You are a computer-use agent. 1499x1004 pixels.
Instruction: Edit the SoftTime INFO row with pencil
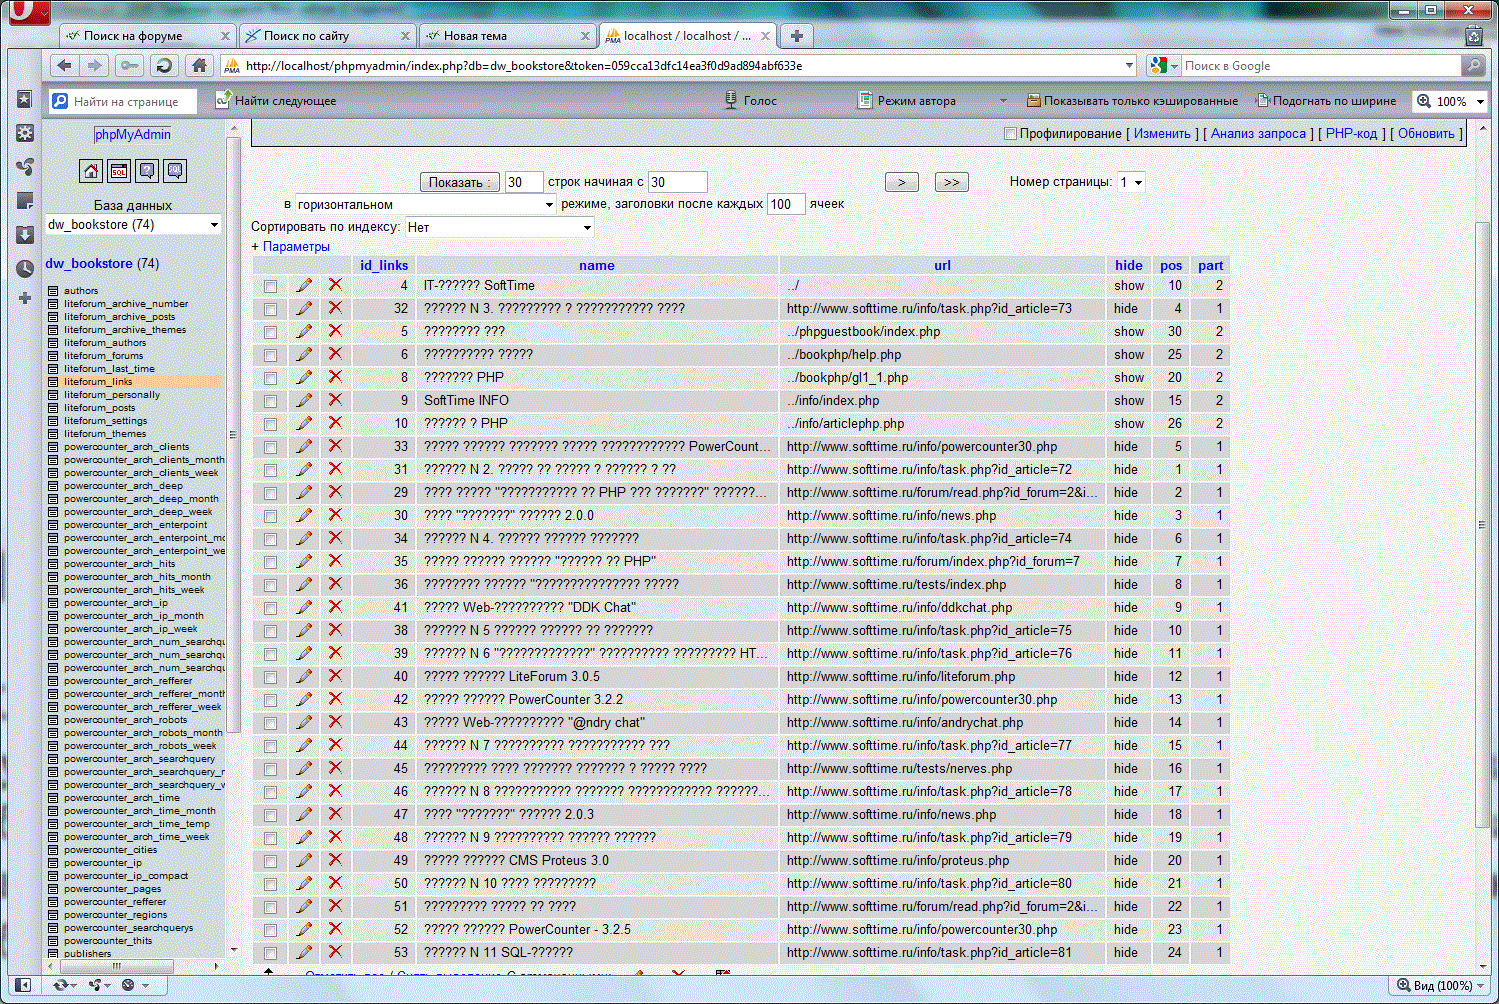[304, 400]
